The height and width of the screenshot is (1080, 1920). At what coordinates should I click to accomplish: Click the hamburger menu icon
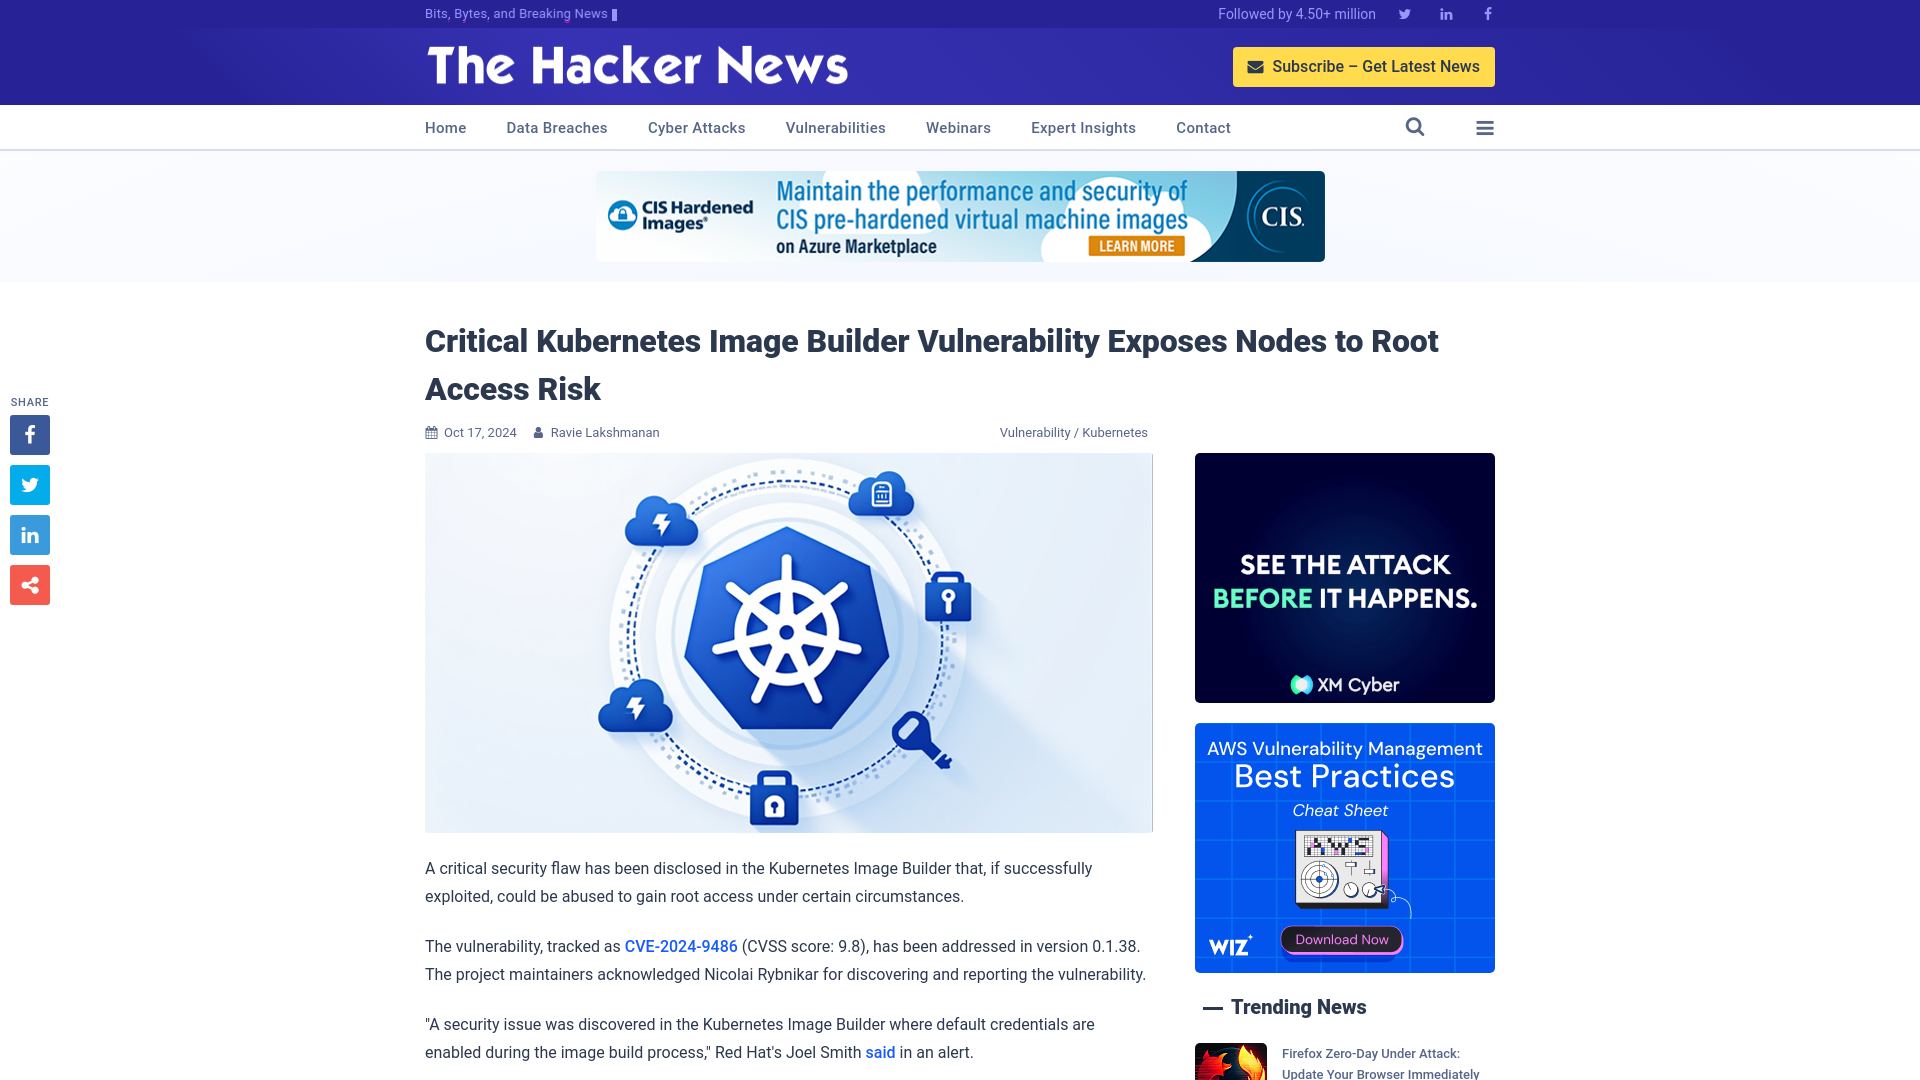tap(1484, 127)
